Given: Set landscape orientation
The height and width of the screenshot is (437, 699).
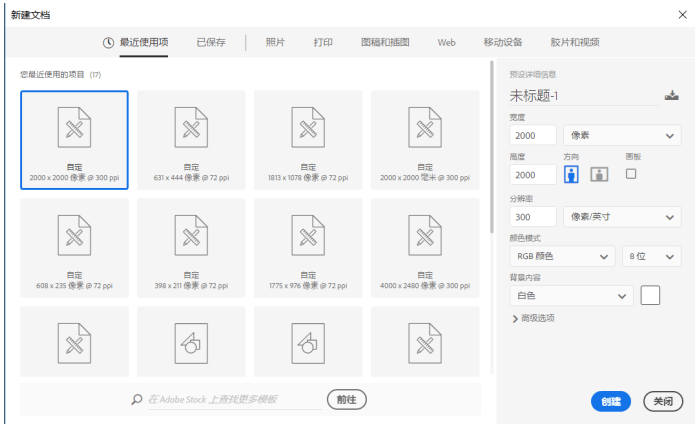Looking at the screenshot, I should tap(599, 174).
